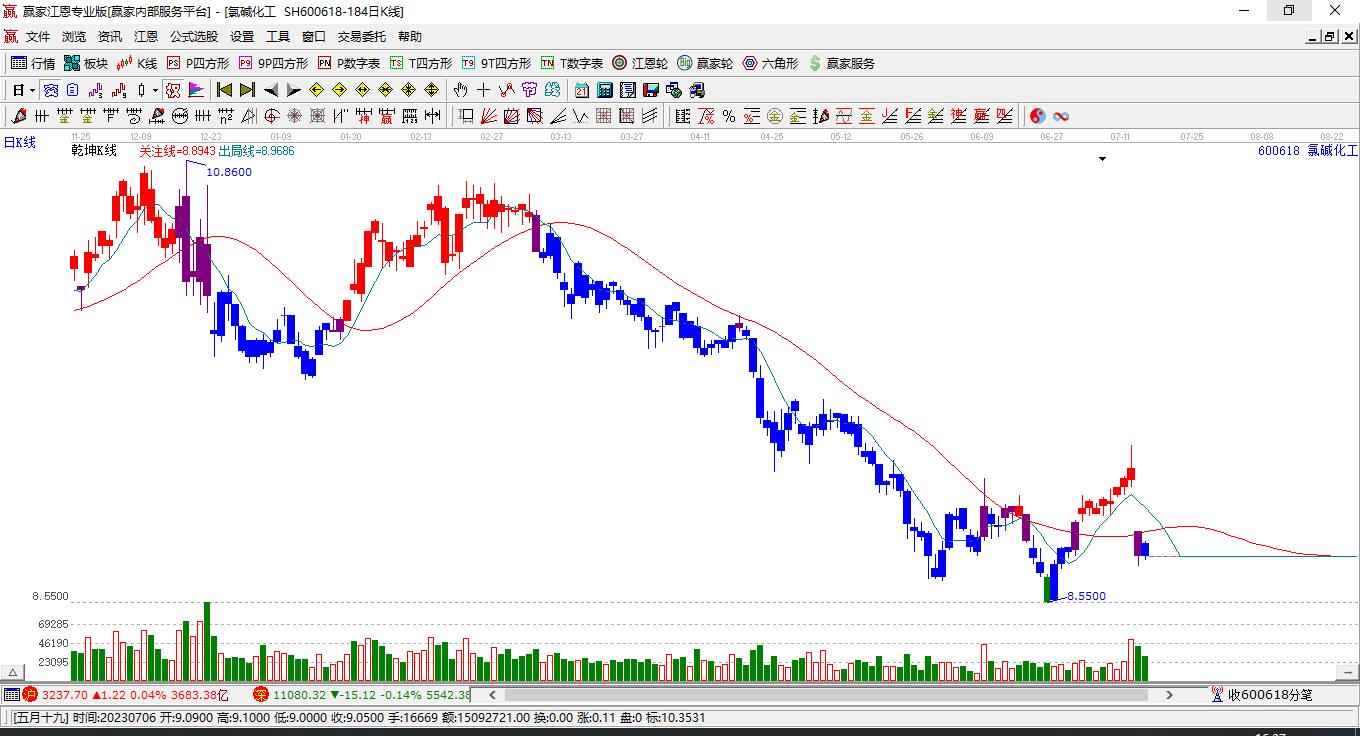
Task: Launch the 江恩轮 Gann wheel
Action: click(640, 63)
